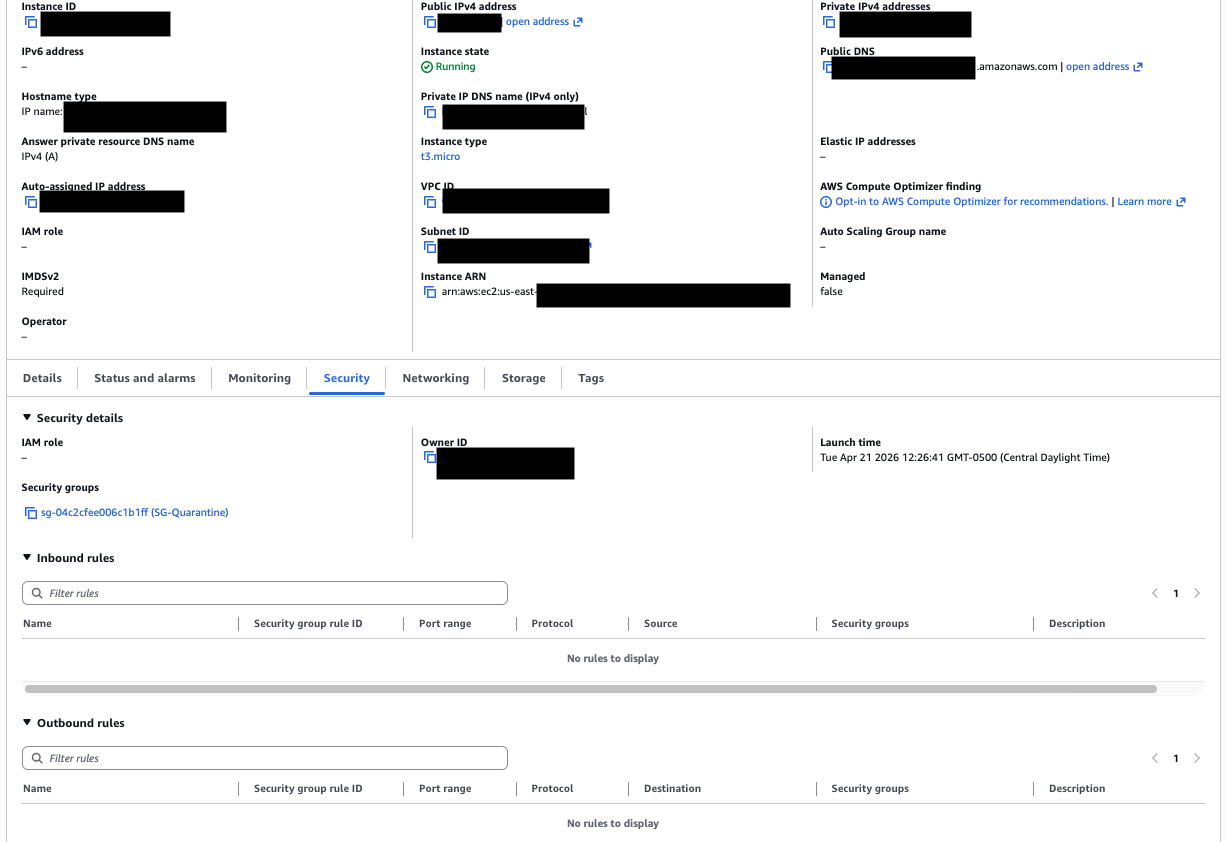
Task: Click the Outbound Description column header
Action: coord(1077,789)
